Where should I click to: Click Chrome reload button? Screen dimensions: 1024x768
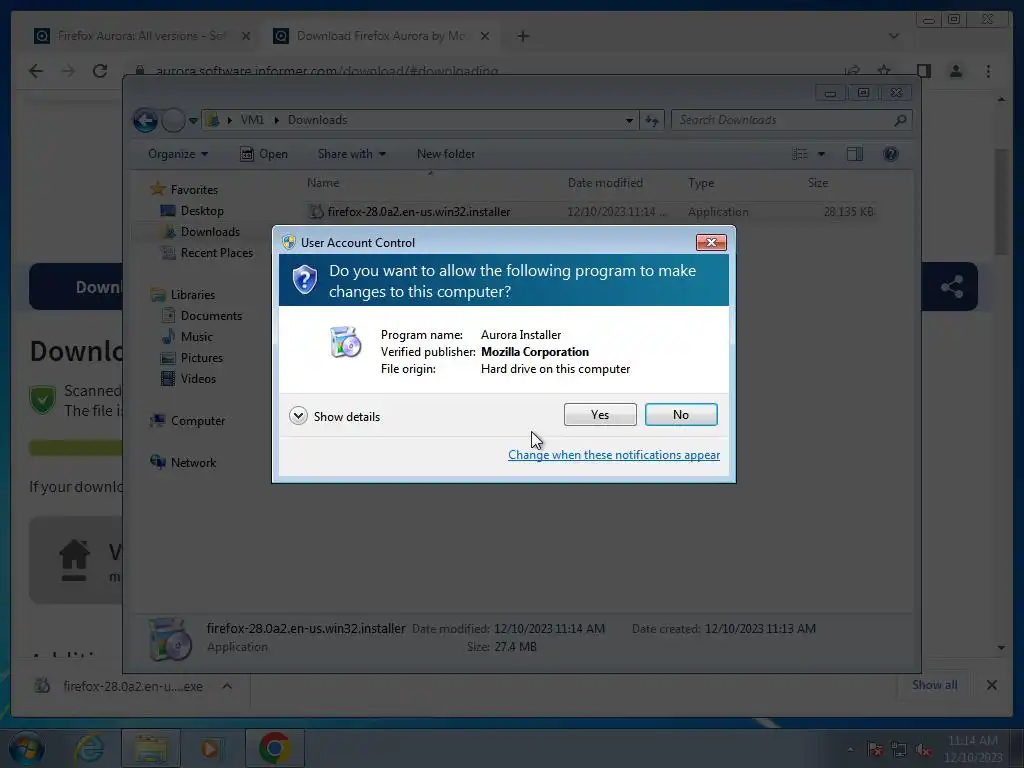click(100, 71)
